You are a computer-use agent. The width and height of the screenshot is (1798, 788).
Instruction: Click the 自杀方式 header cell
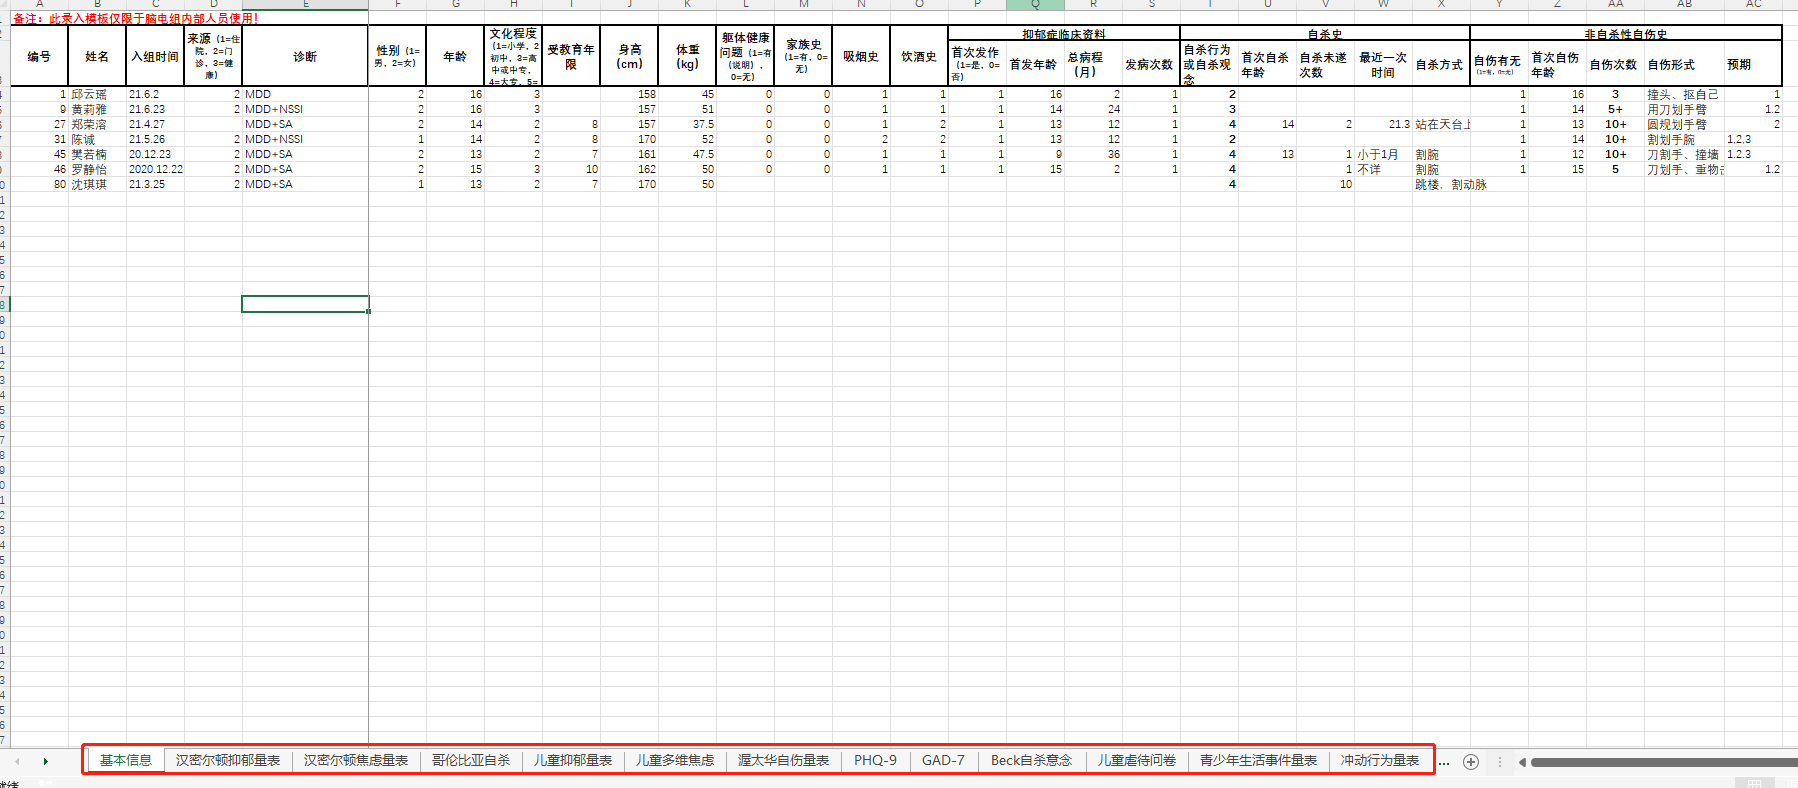point(1441,64)
